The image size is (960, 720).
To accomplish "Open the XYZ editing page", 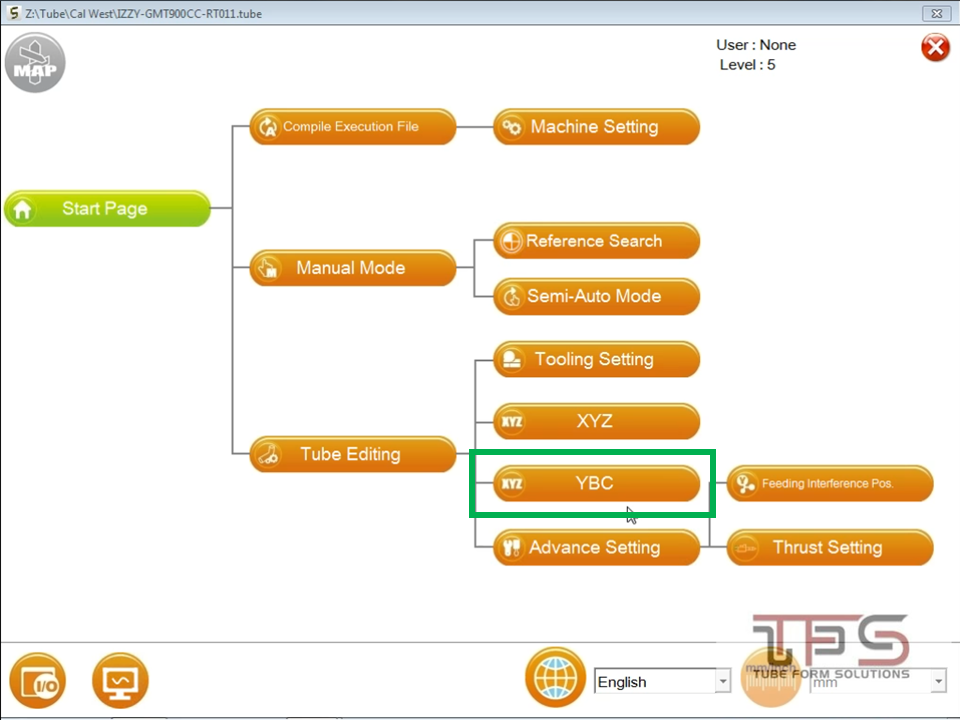I will coord(596,422).
